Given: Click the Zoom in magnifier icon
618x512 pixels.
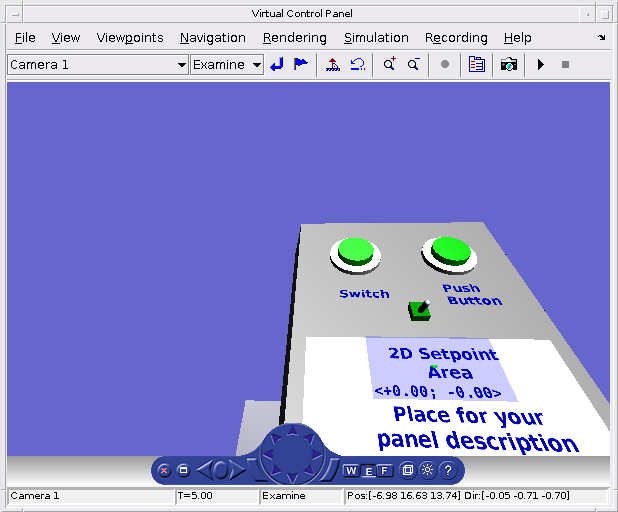Looking at the screenshot, I should tap(389, 64).
